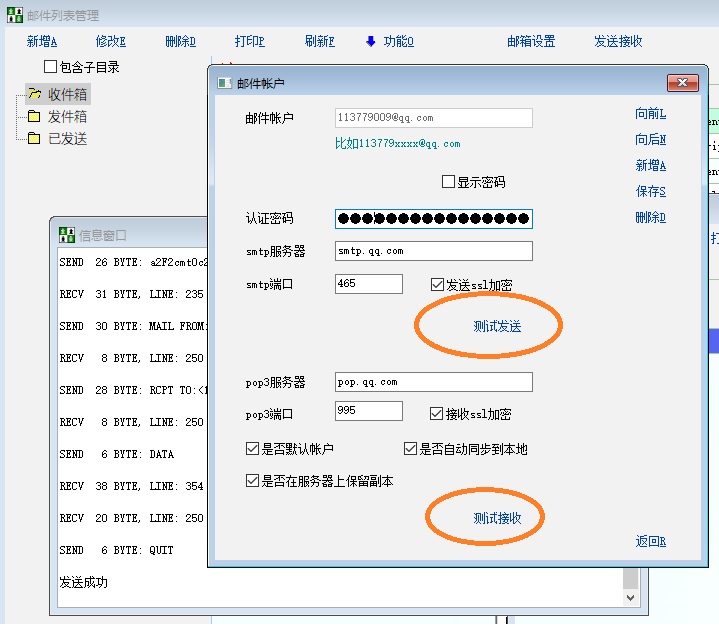The height and width of the screenshot is (631, 719).
Task: Click the smtp服务器 input field
Action: (433, 251)
